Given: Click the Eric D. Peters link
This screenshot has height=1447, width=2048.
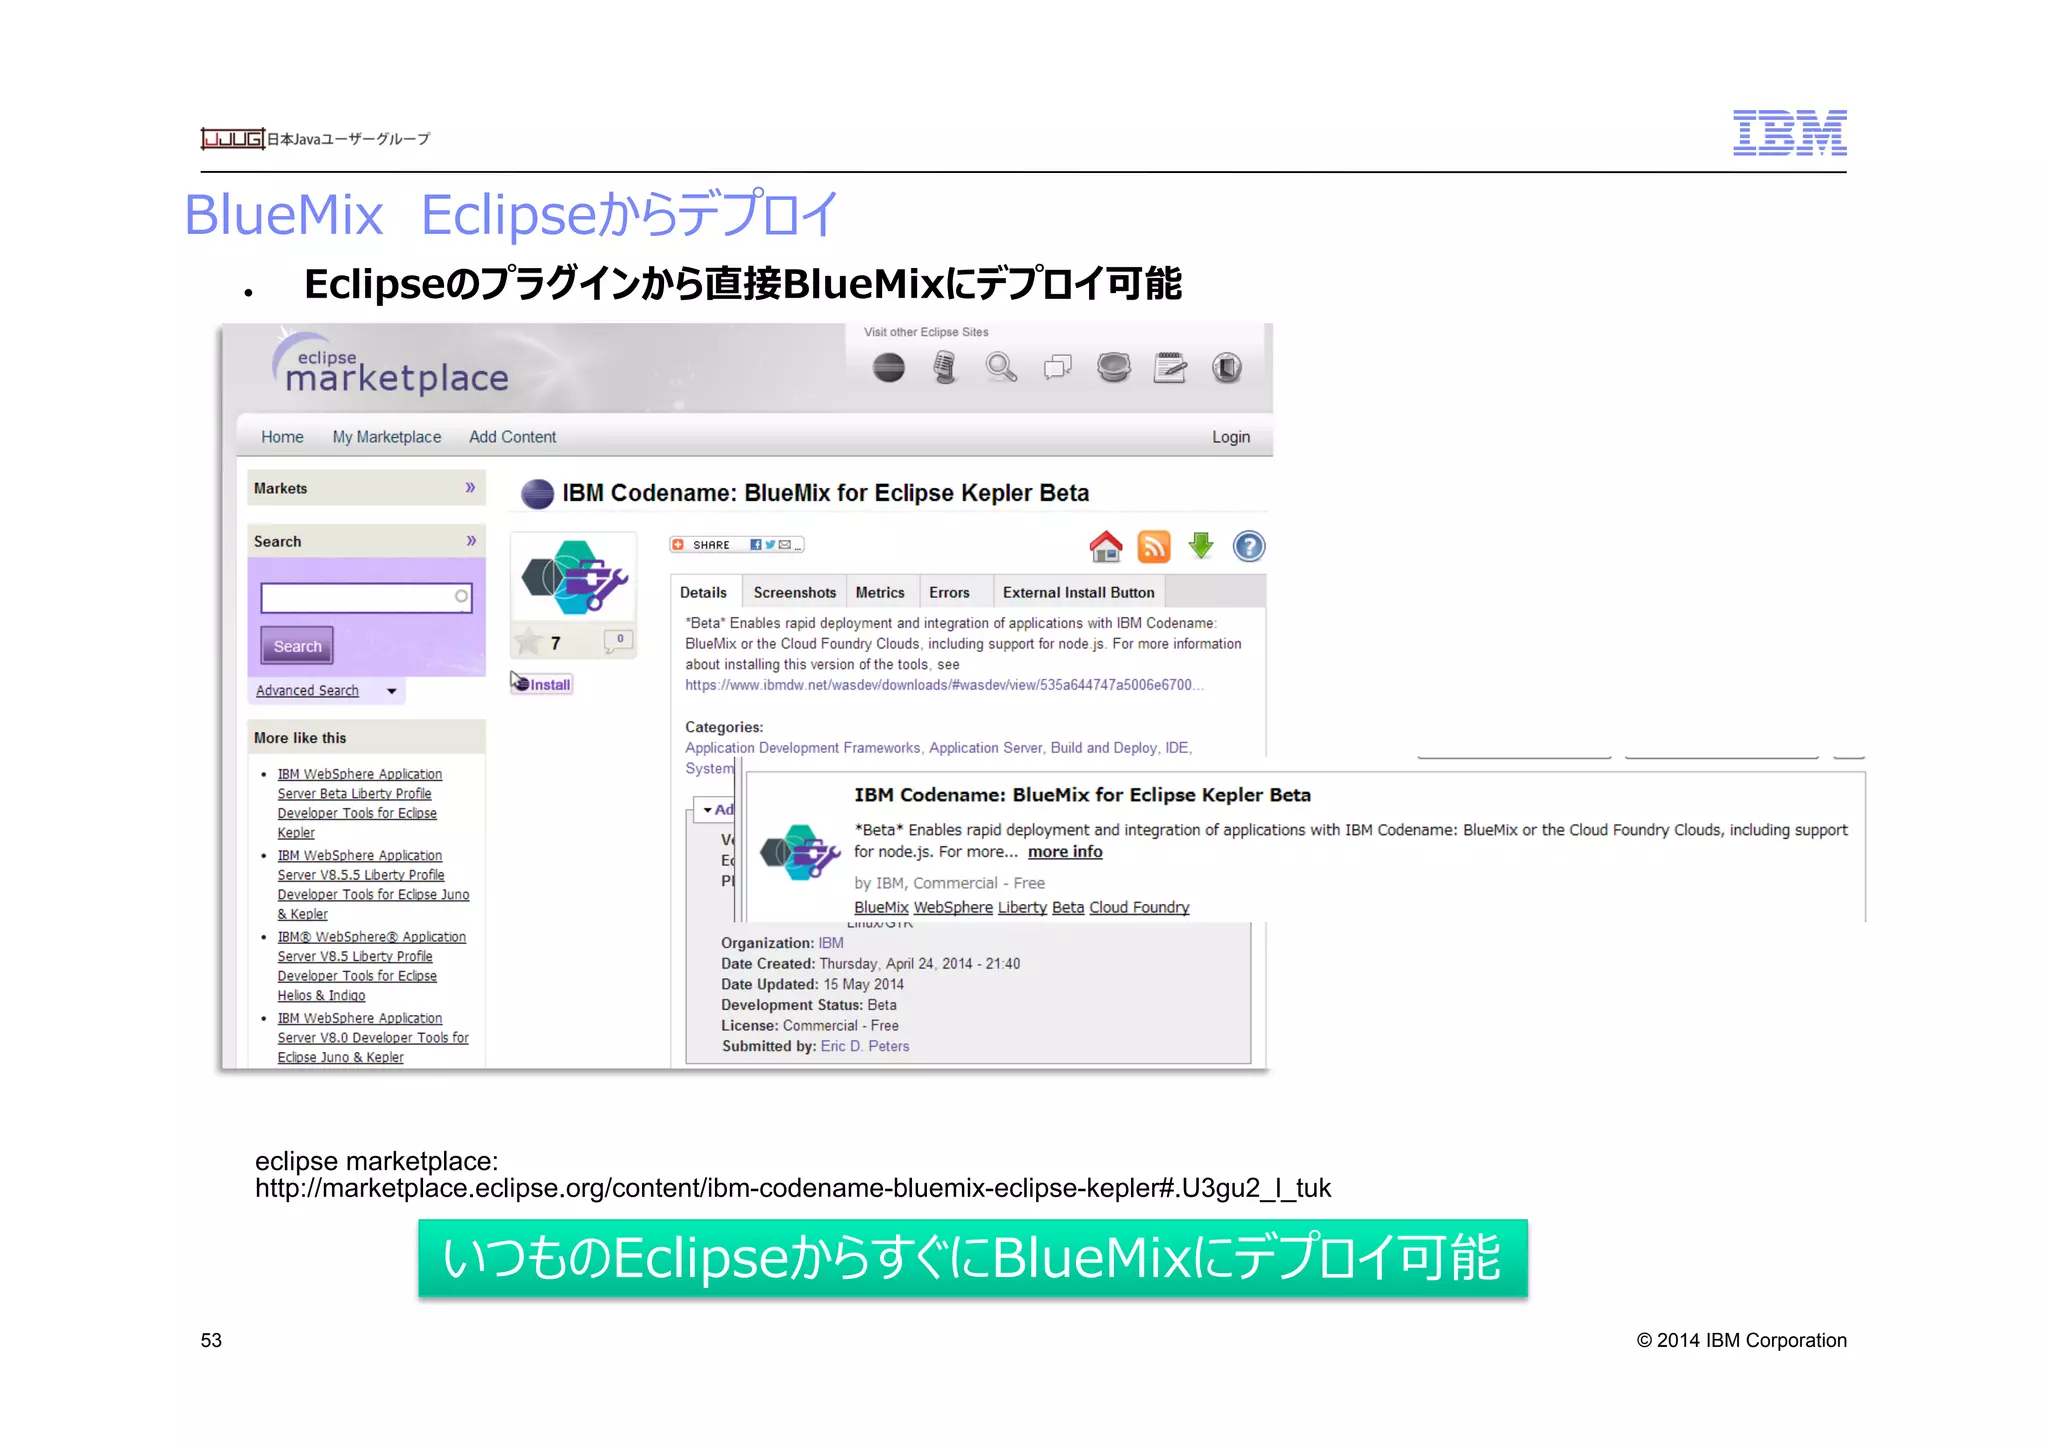Looking at the screenshot, I should [x=865, y=1046].
